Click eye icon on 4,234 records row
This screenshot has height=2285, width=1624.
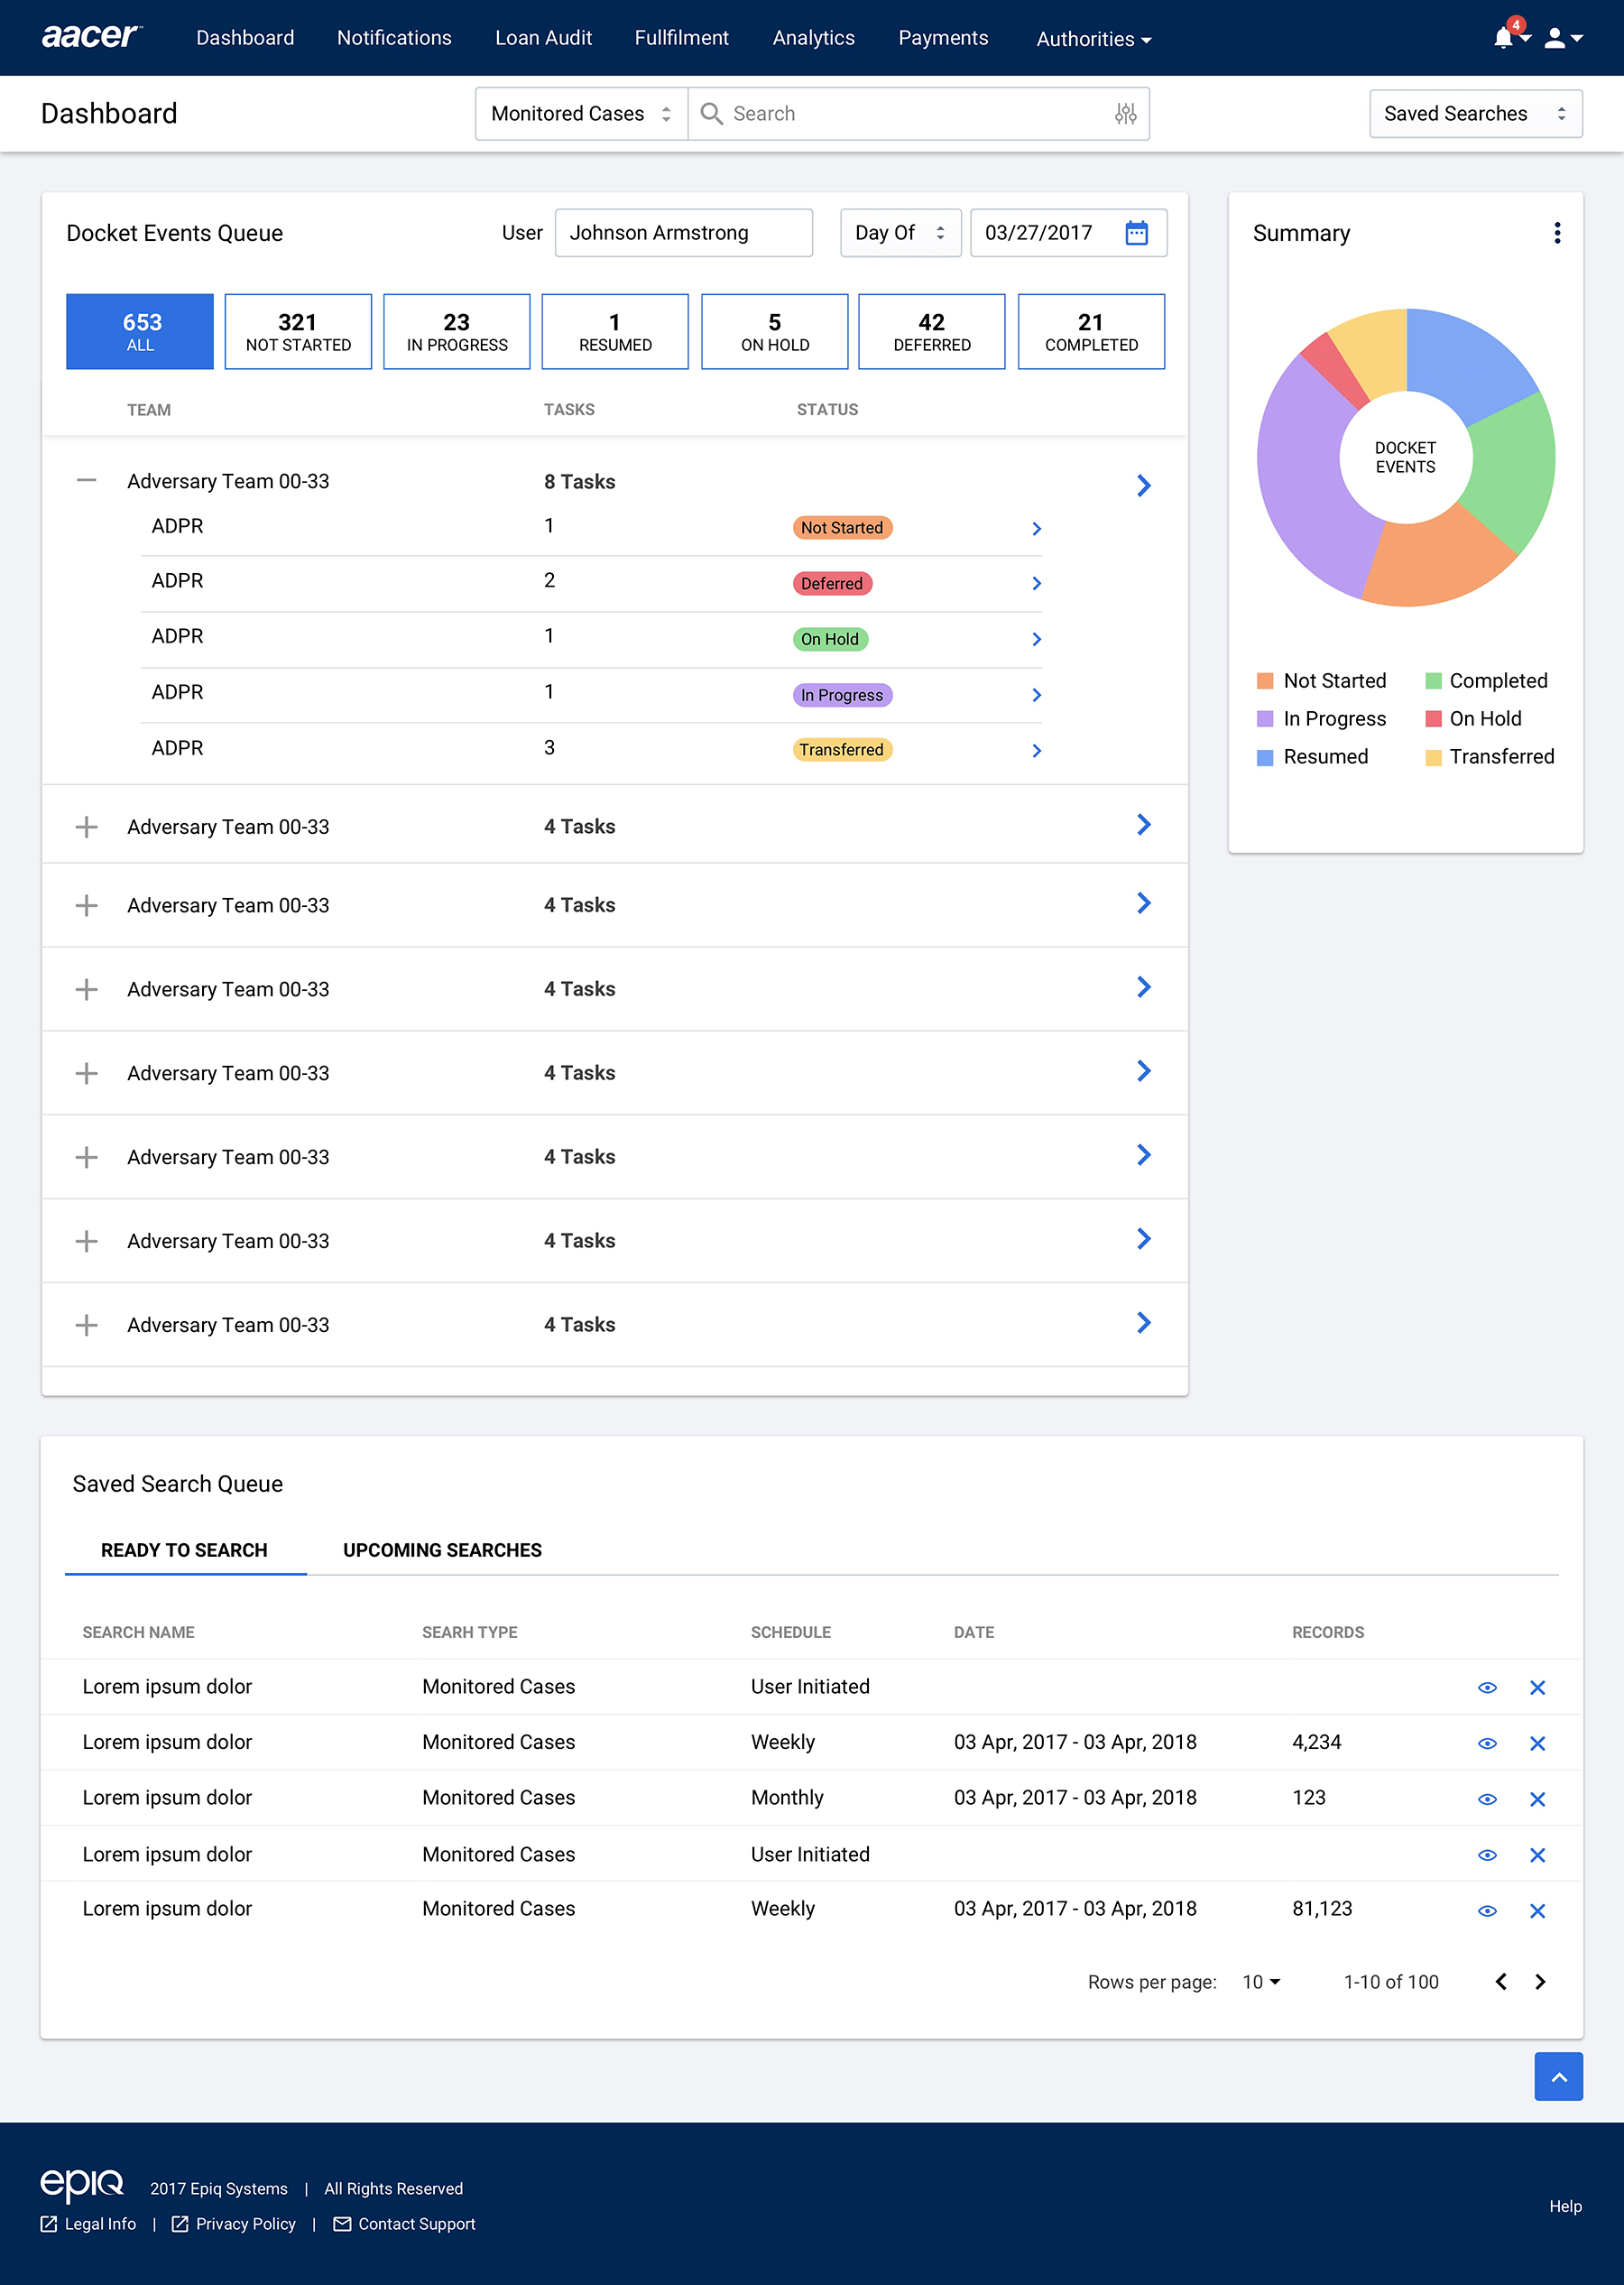[x=1487, y=1743]
